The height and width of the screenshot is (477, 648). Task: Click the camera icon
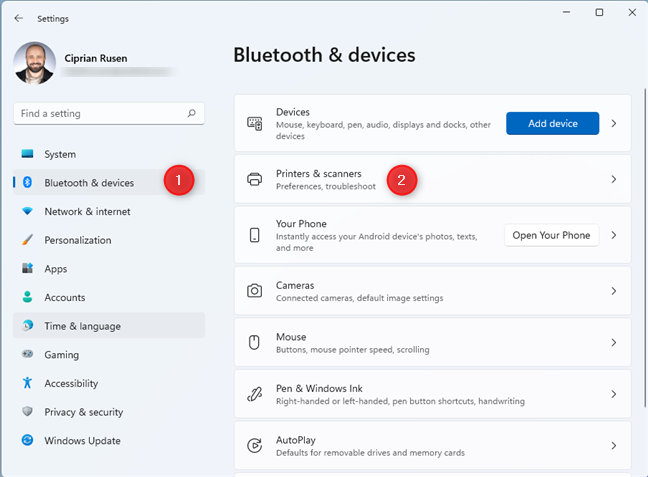[x=255, y=291]
